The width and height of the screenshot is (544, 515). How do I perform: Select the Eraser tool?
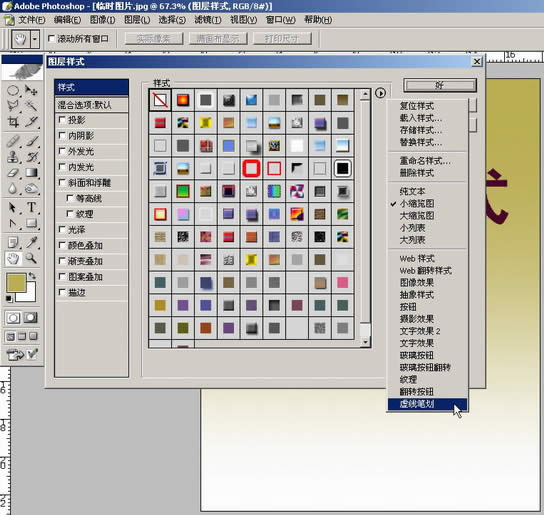tap(13, 172)
